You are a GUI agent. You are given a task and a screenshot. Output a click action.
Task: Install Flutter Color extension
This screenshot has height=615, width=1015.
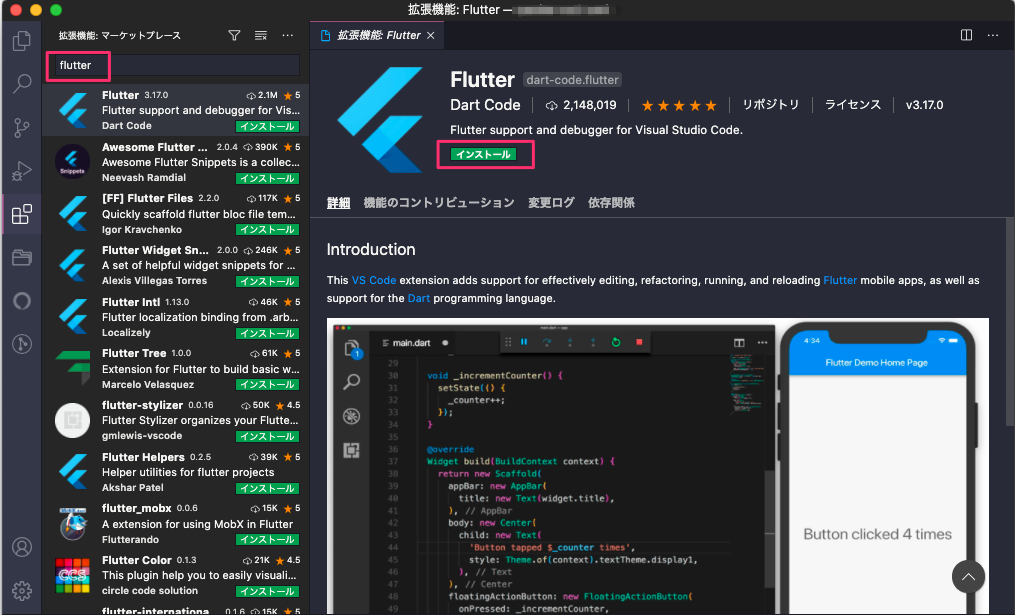[267, 592]
